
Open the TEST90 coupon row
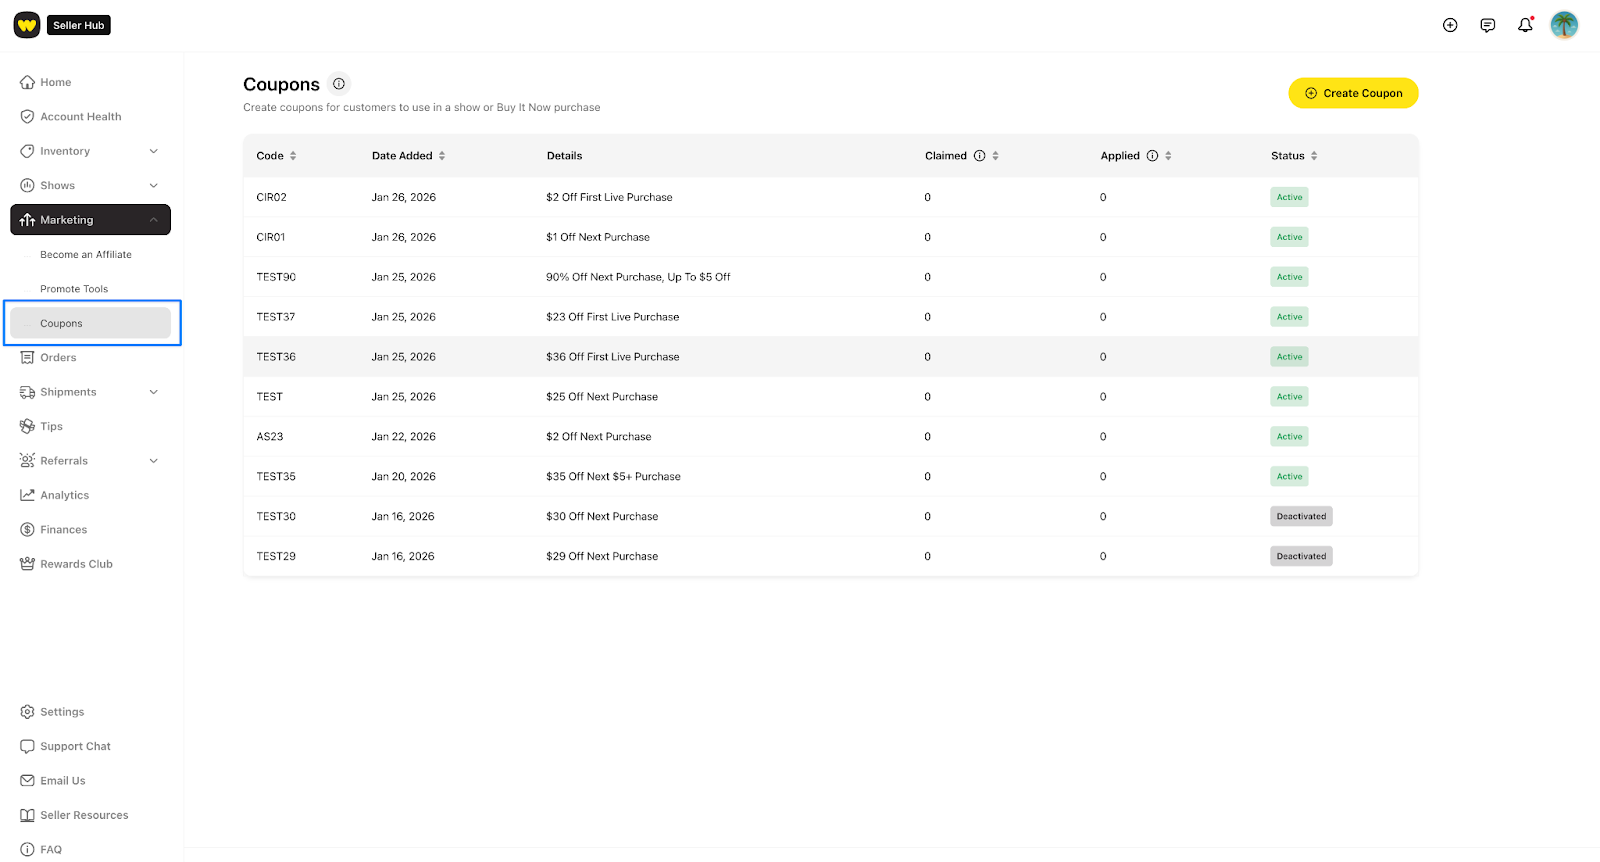[276, 277]
